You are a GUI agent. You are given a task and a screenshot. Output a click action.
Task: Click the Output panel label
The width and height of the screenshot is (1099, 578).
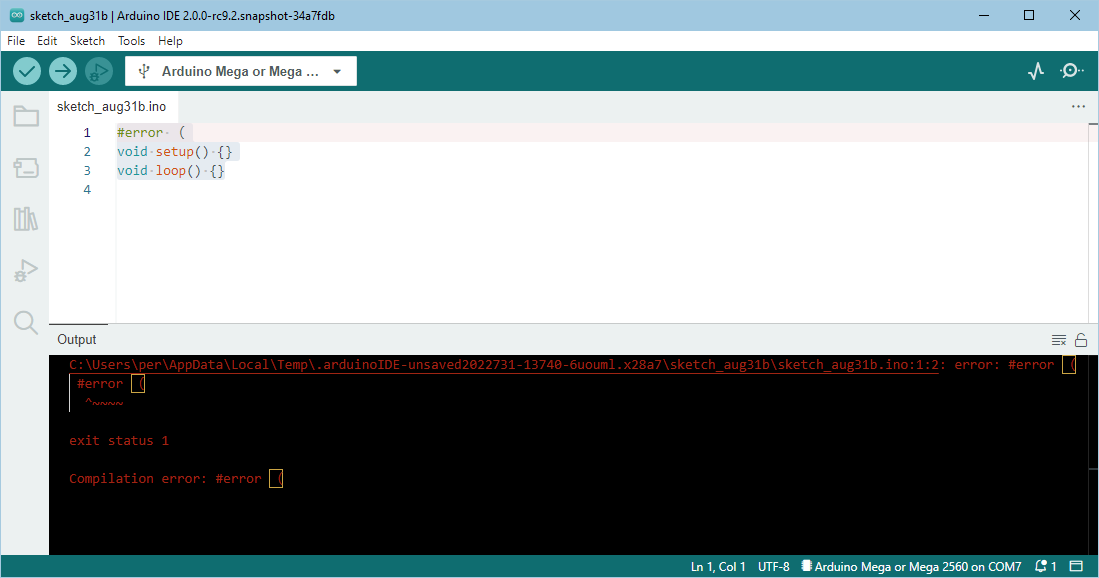(x=76, y=339)
